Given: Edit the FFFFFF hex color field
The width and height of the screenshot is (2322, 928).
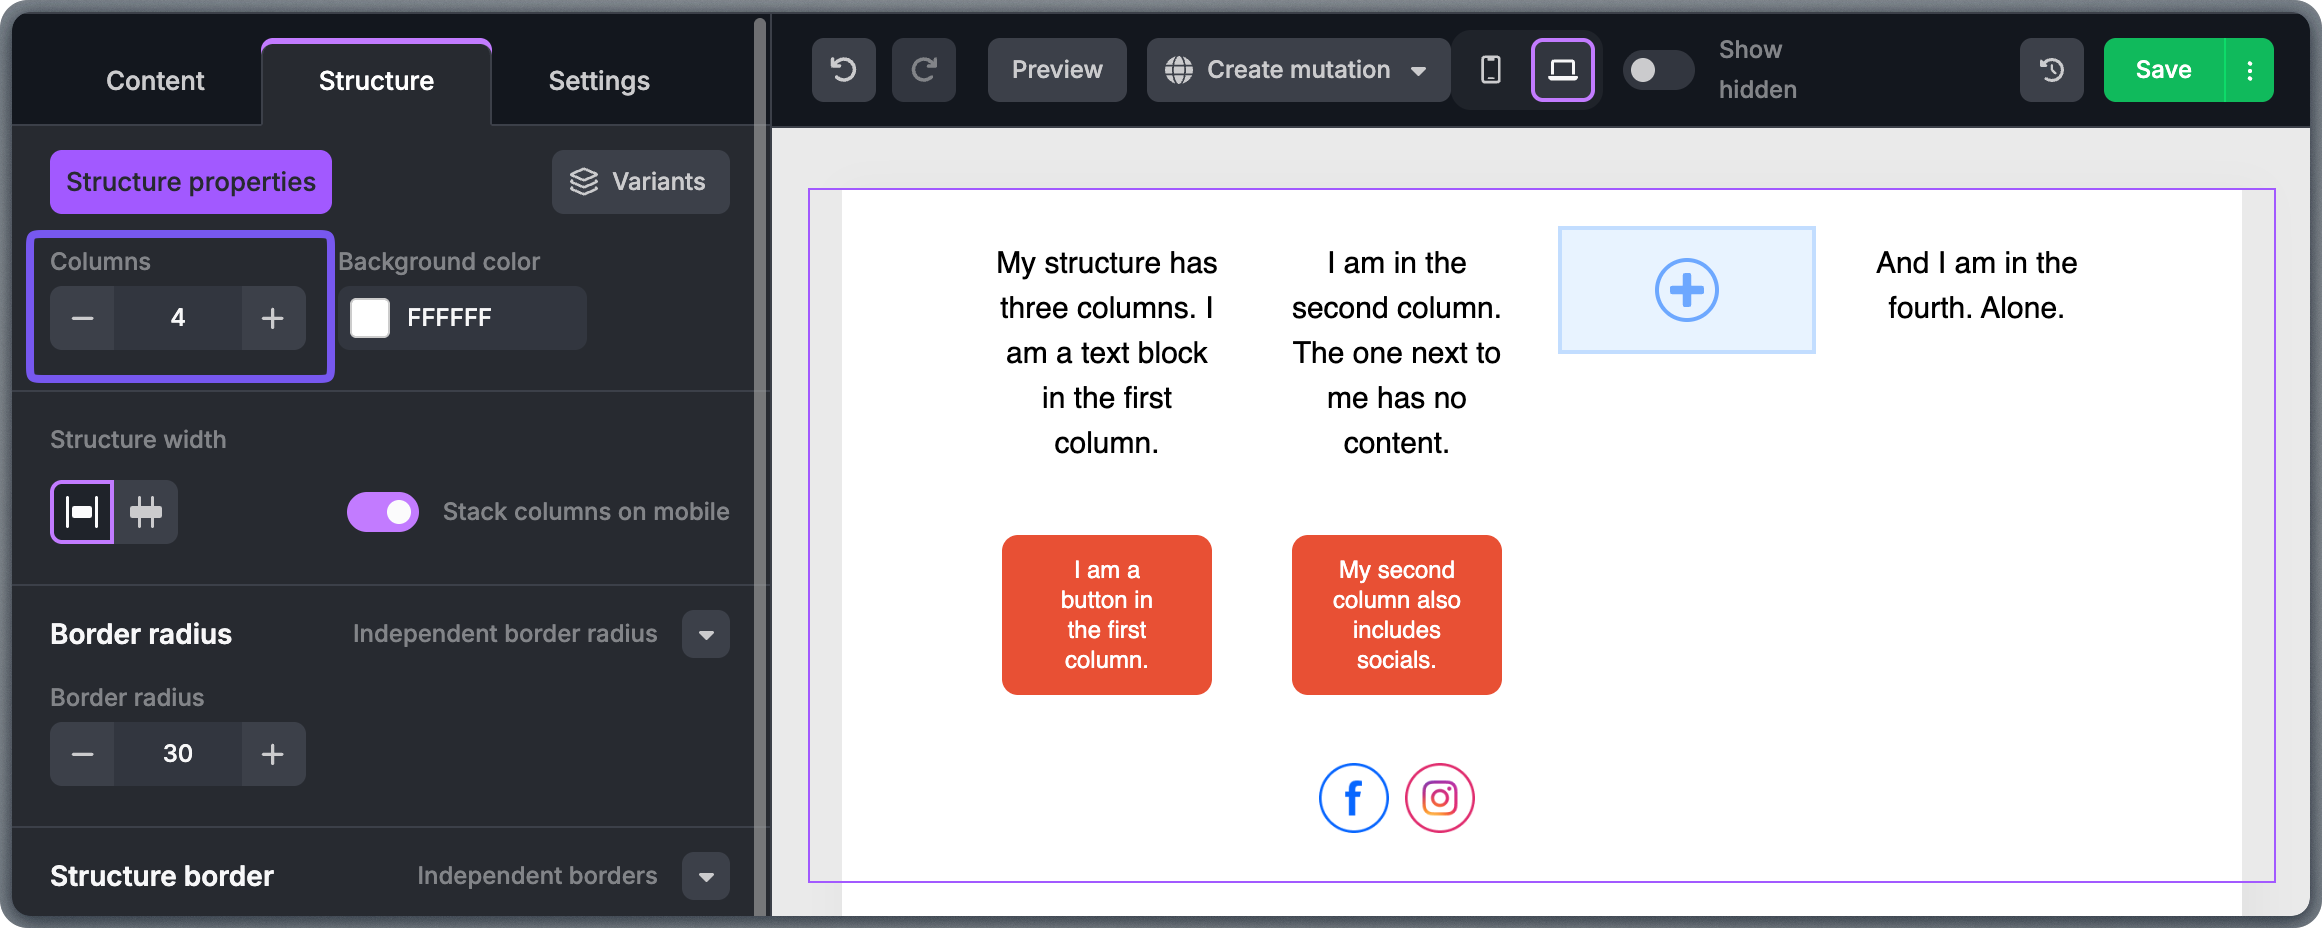Looking at the screenshot, I should click(x=463, y=318).
